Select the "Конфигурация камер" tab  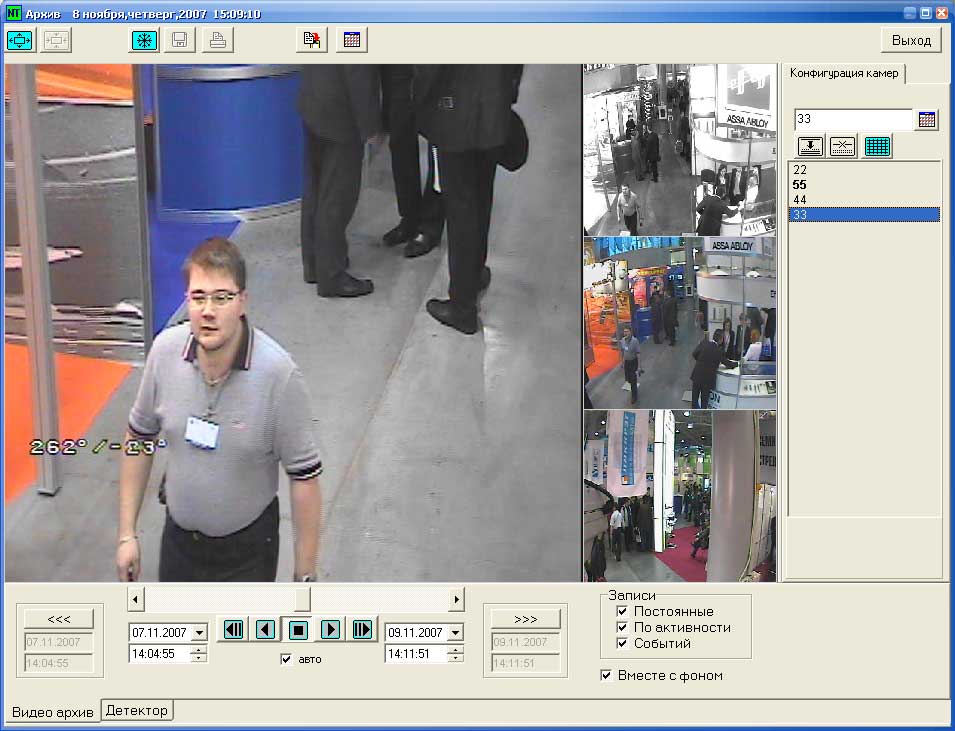(845, 73)
